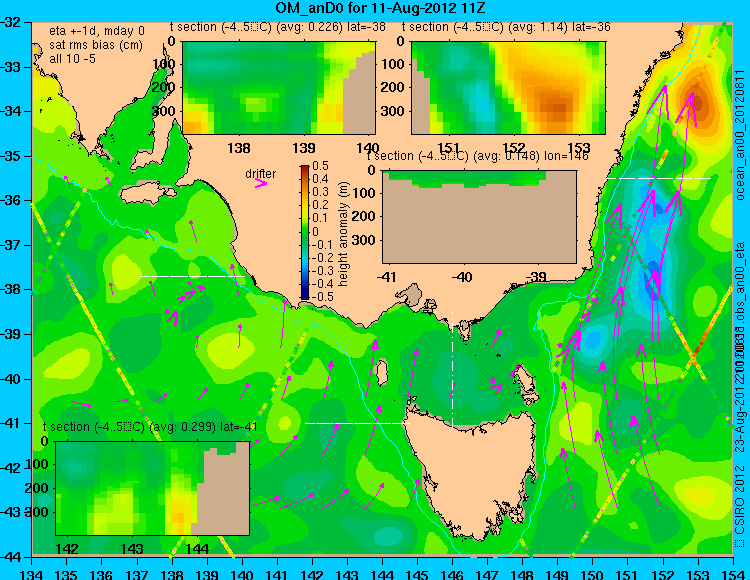This screenshot has height=580, width=750.
Task: Click the longitude tick 143 under lat=-41 inset
Action: tap(132, 549)
